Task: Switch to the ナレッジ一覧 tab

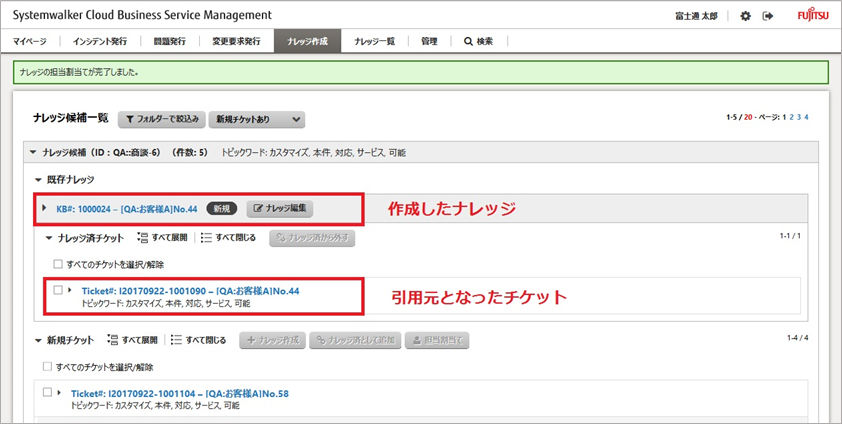Action: click(x=375, y=42)
